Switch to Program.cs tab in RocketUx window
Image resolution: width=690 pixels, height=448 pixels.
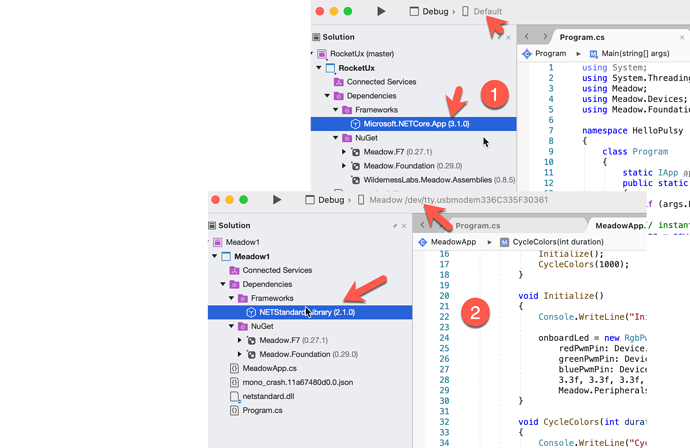(x=582, y=37)
